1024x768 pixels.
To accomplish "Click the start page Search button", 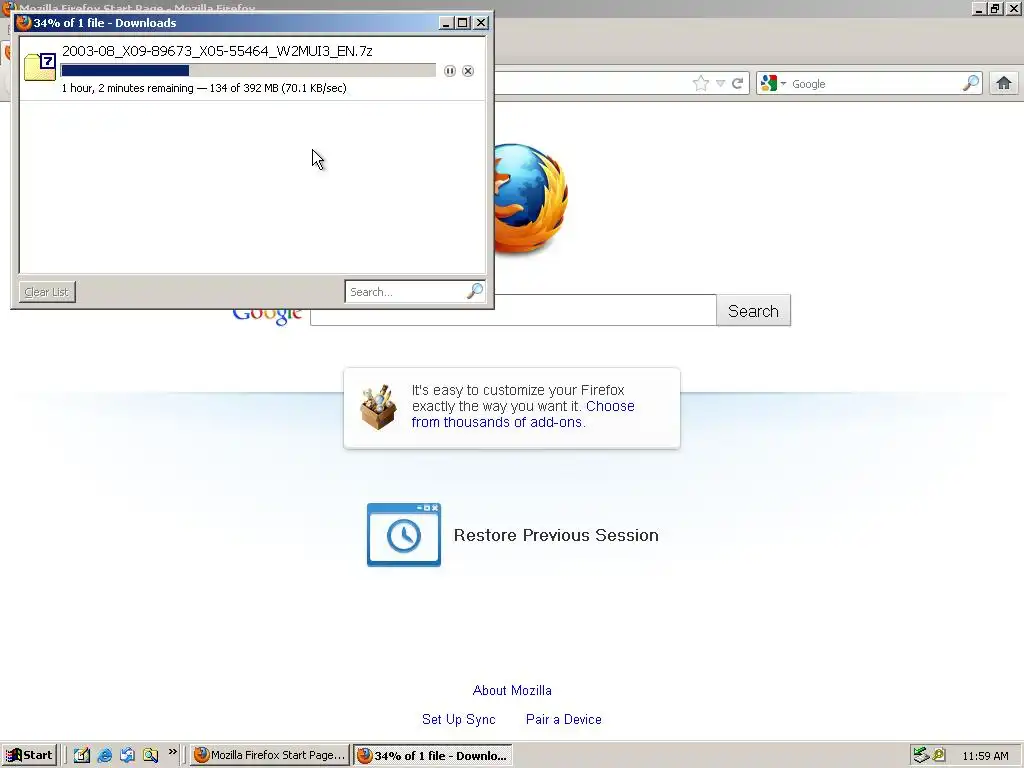I will 754,310.
